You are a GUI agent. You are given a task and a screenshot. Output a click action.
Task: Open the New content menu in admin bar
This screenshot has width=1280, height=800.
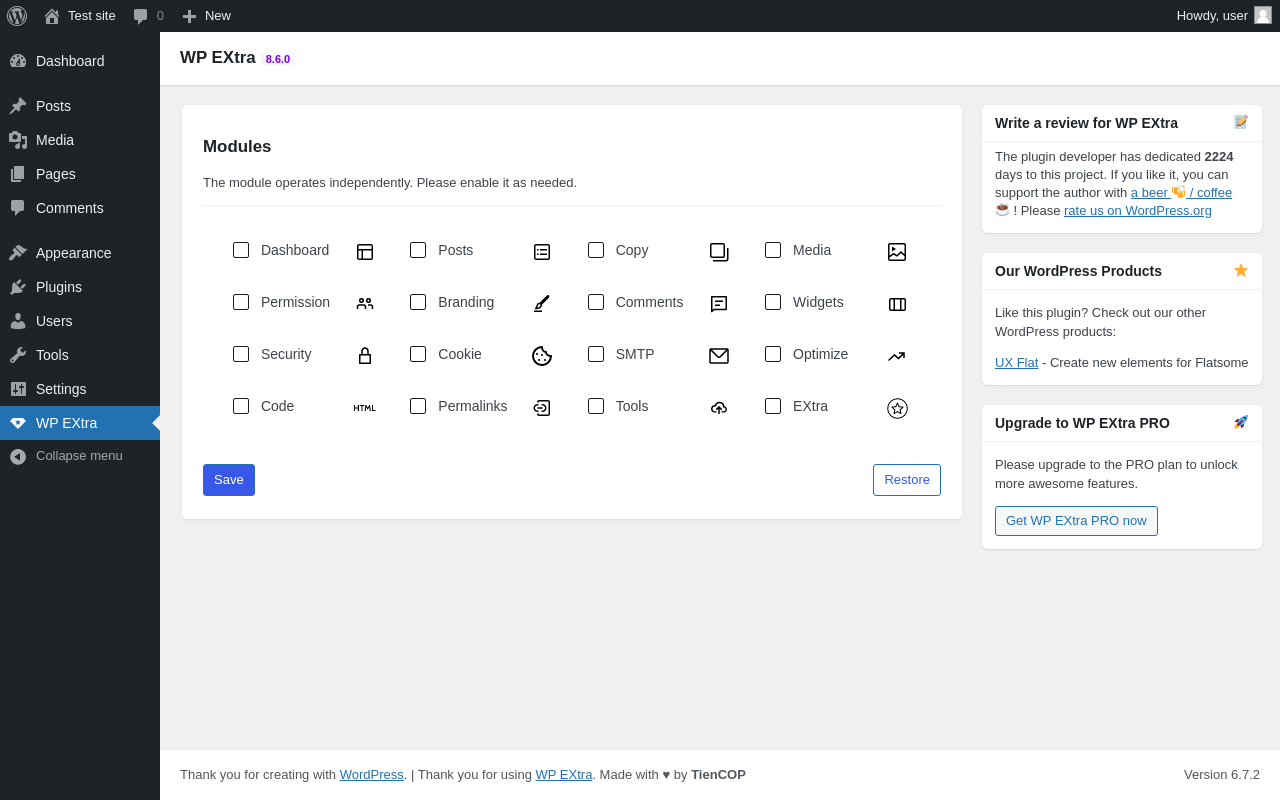tap(206, 16)
